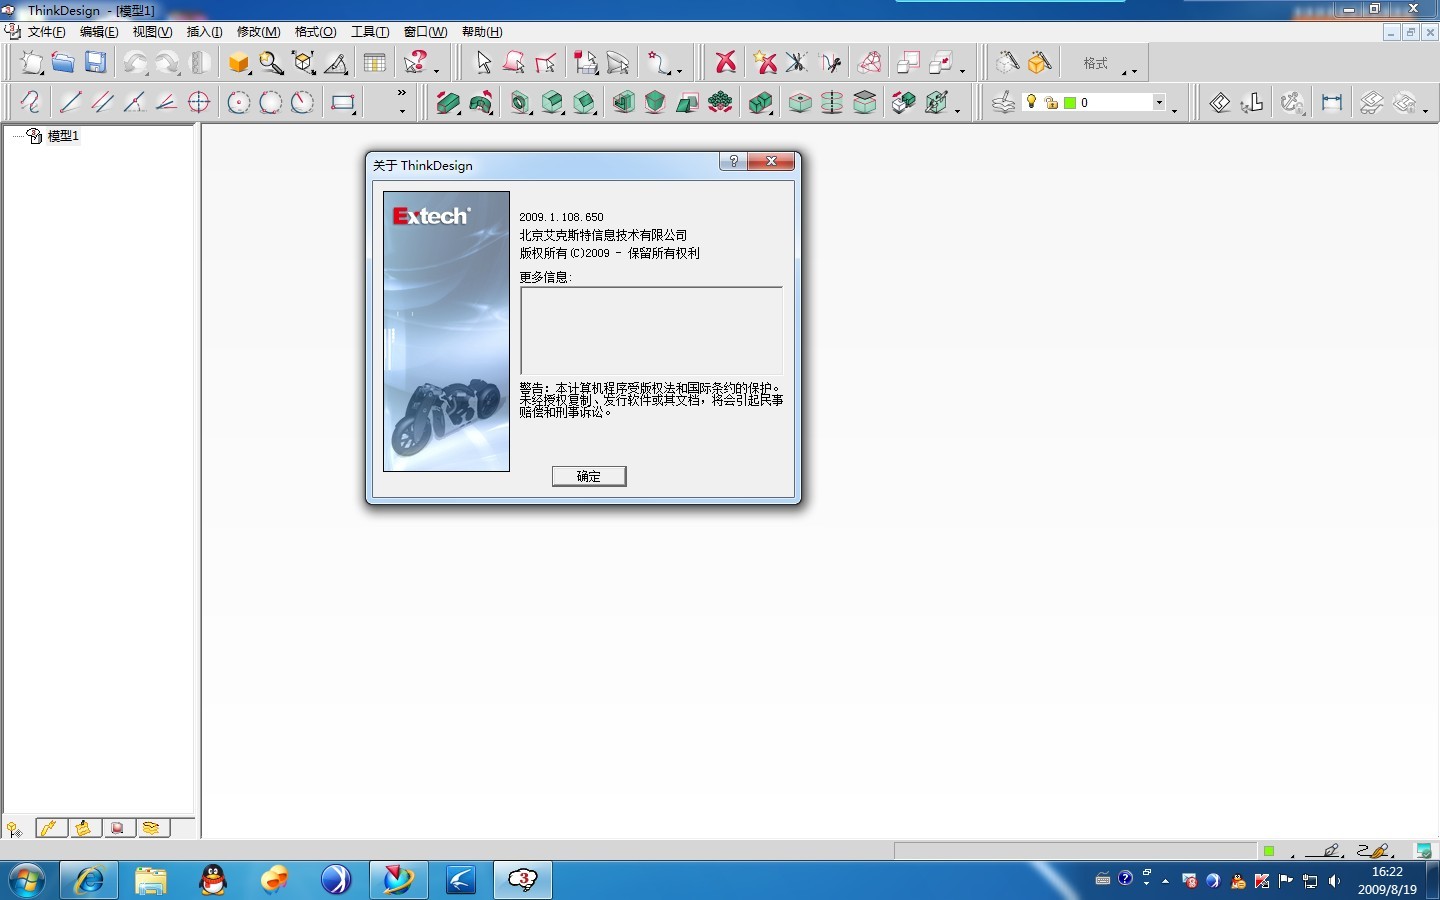
Task: Click the revolve solid tool
Action: (x=481, y=102)
